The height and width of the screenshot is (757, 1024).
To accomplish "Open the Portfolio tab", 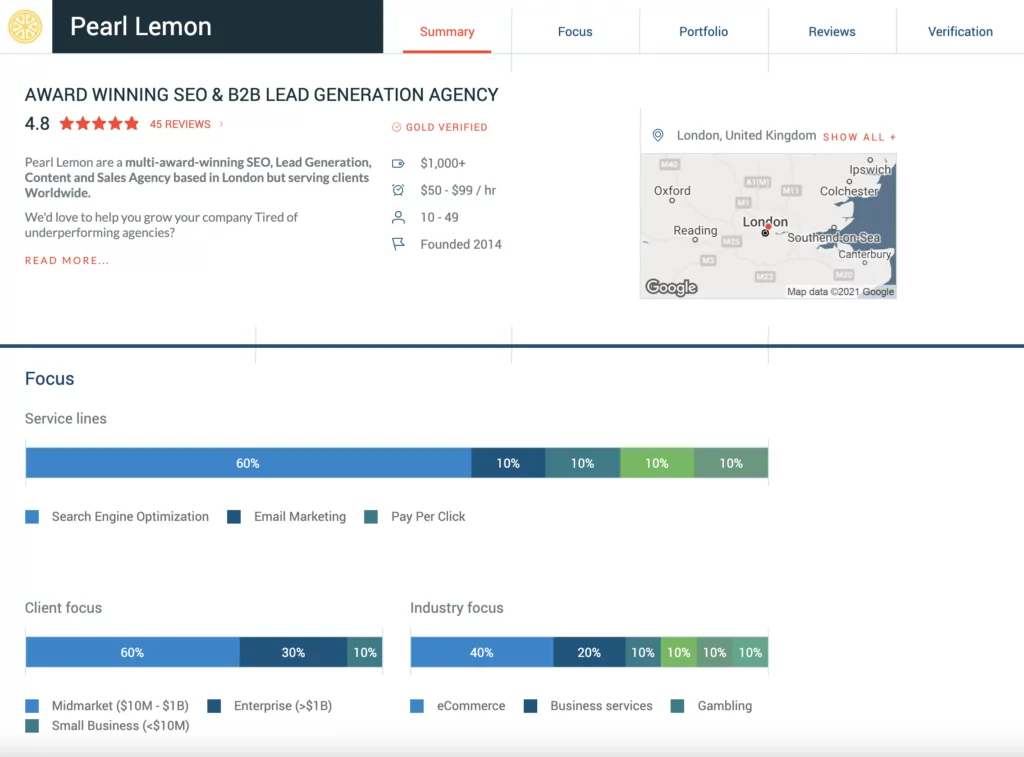I will point(703,31).
